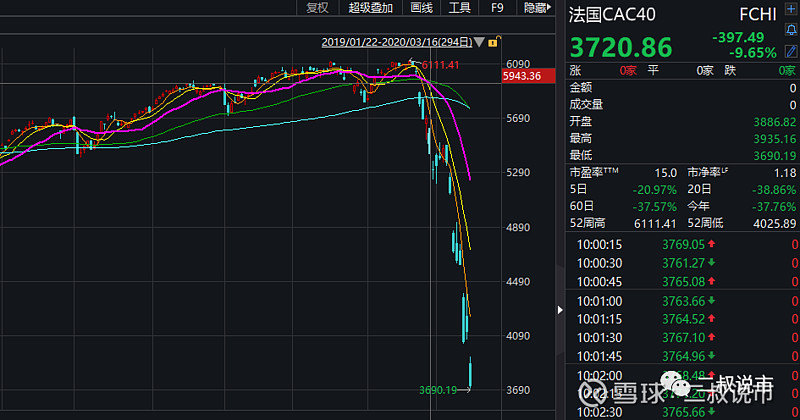The height and width of the screenshot is (420, 800).
Task: Toggle the 隐藏 hide panel button
Action: pos(535,8)
